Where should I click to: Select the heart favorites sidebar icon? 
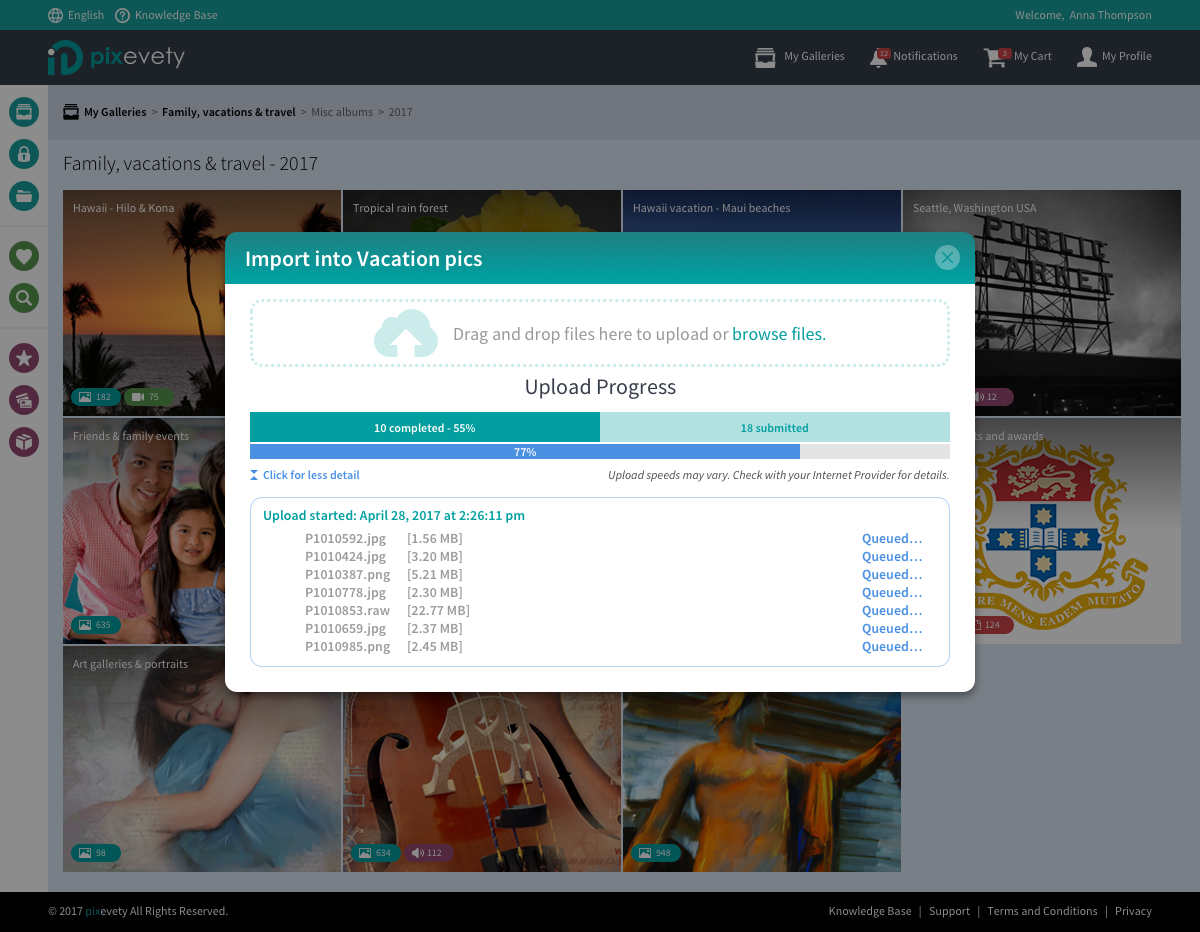(x=24, y=256)
